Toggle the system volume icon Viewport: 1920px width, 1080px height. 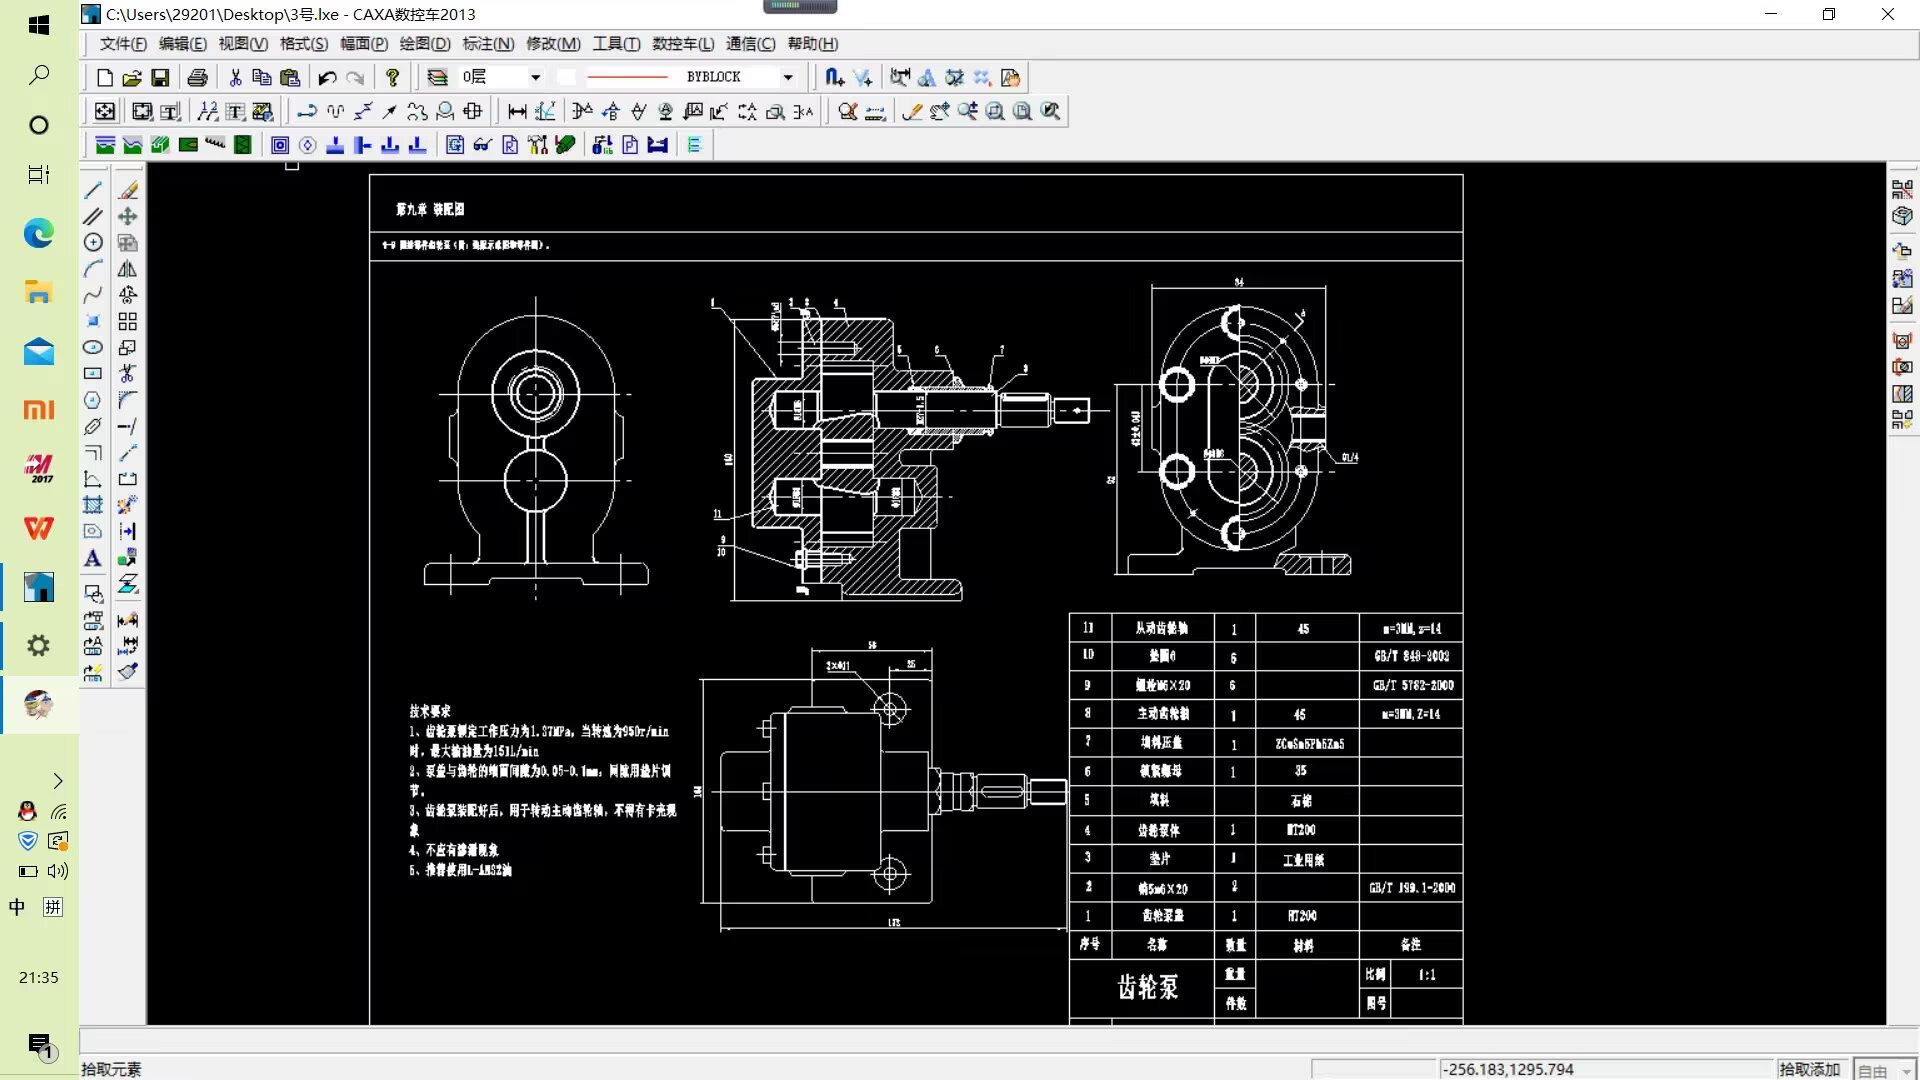point(58,871)
